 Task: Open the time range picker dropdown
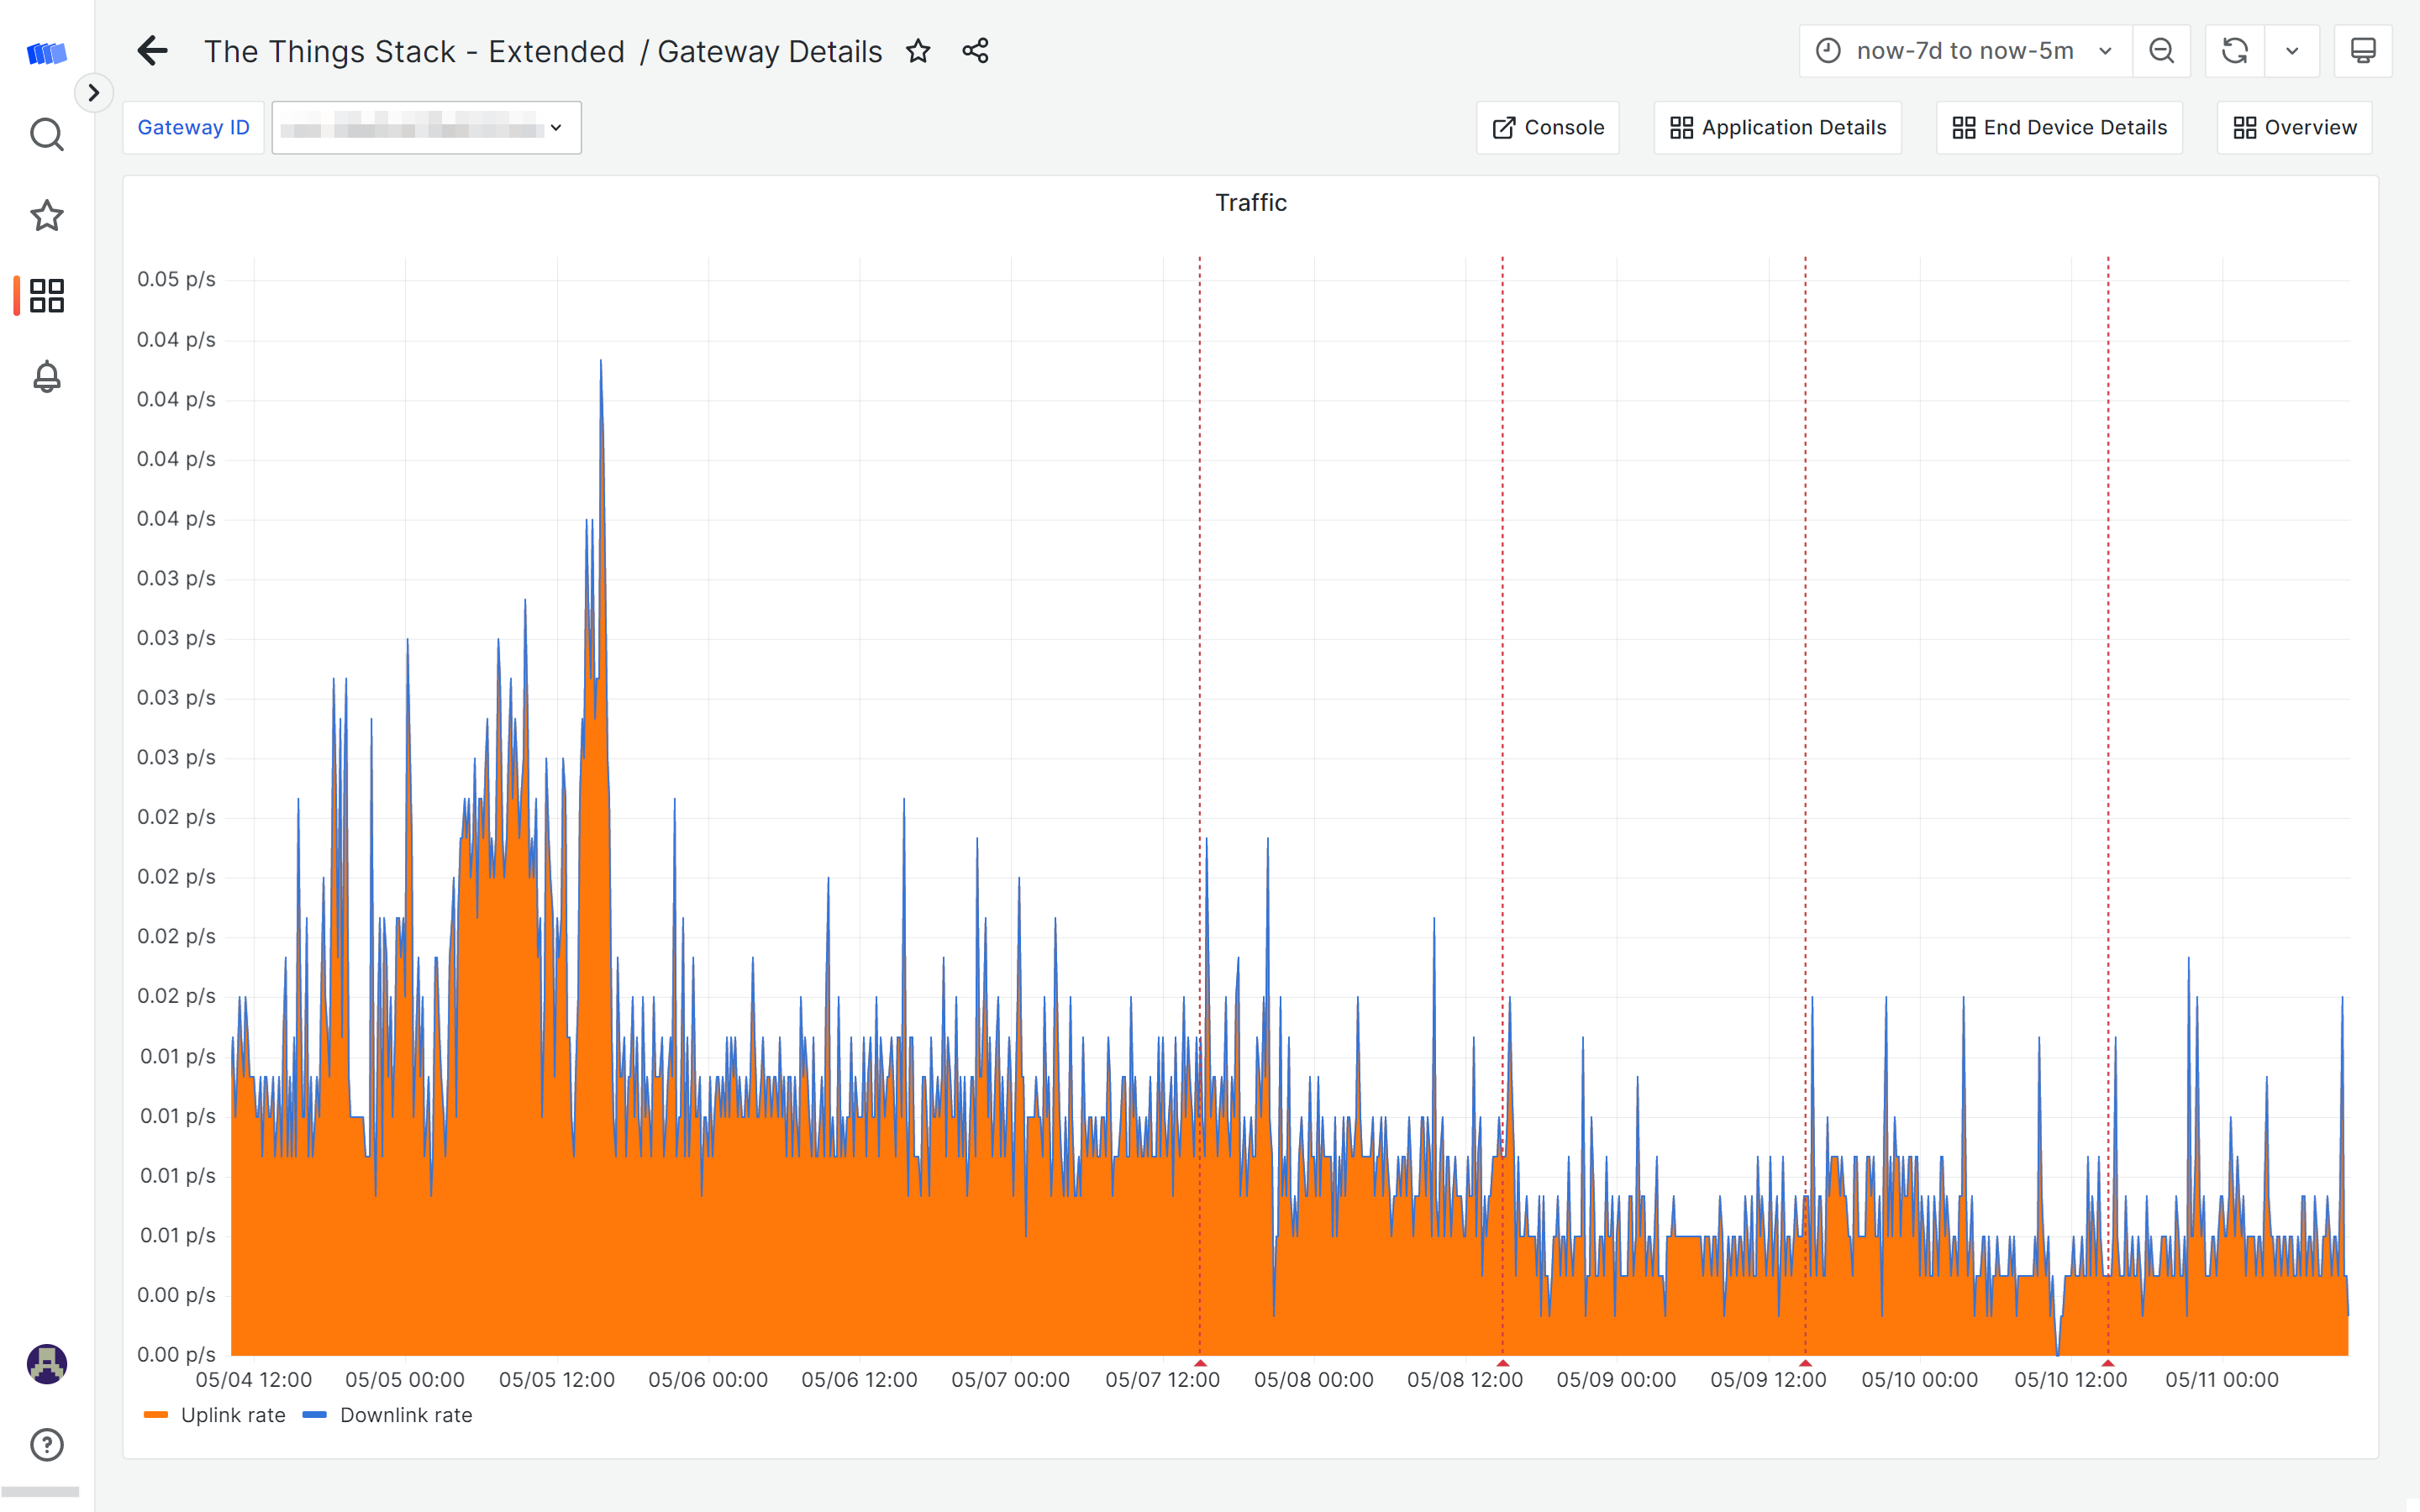coord(1964,51)
